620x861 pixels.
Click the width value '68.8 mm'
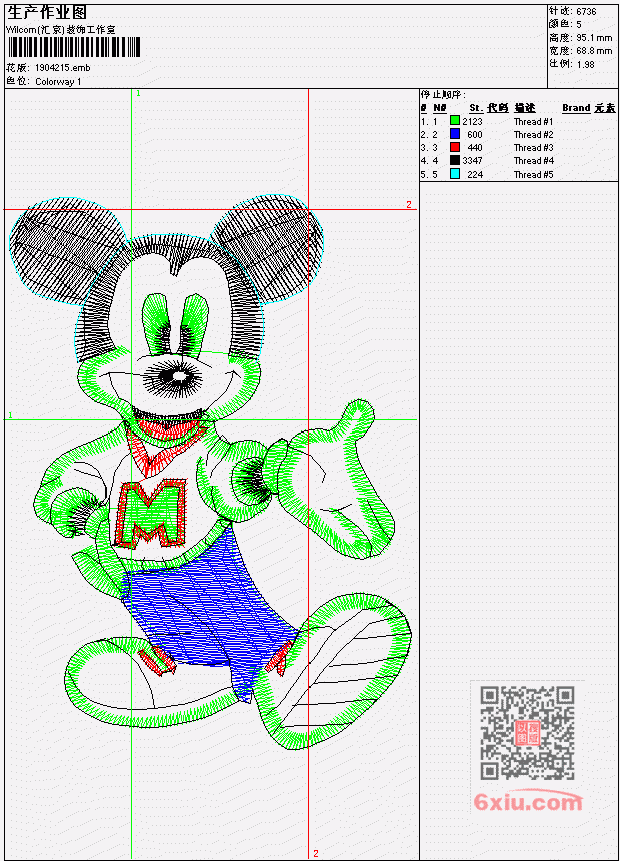[594, 51]
